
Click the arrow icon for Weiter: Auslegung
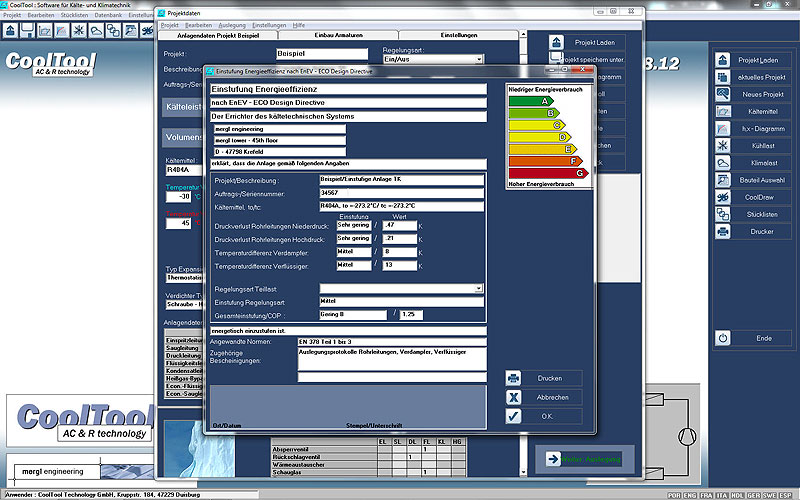point(553,459)
